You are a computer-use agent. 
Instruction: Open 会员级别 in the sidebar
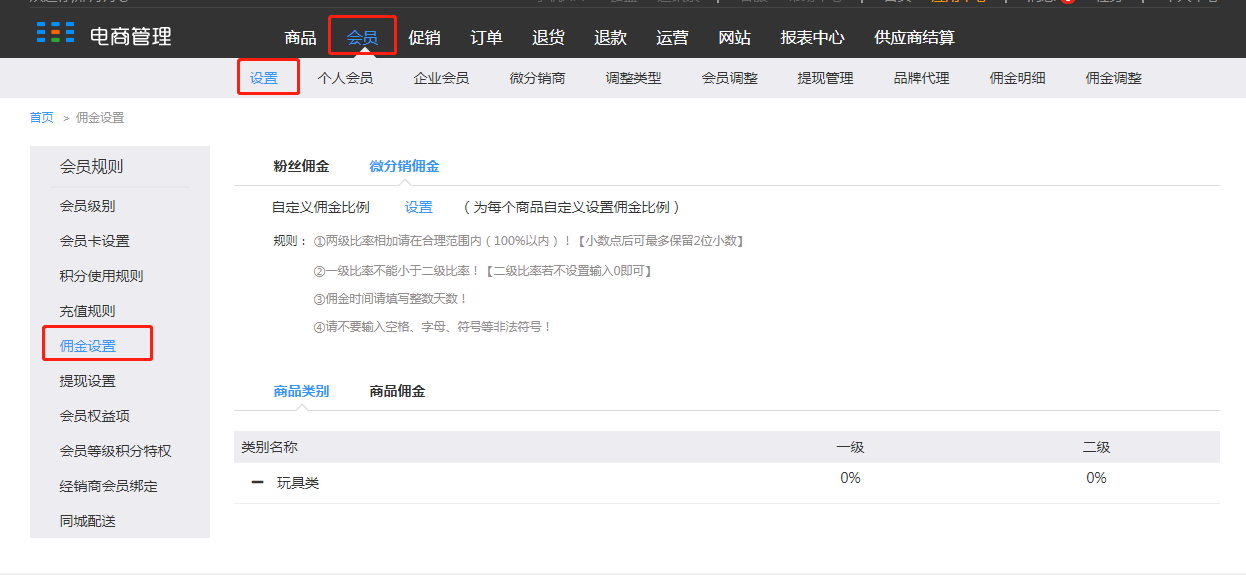(x=87, y=206)
